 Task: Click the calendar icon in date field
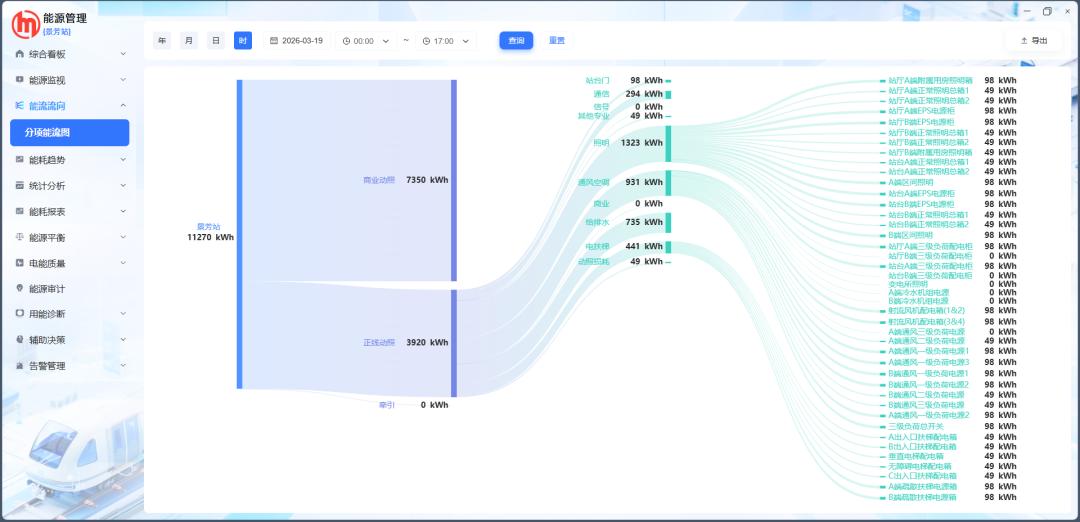click(x=274, y=41)
